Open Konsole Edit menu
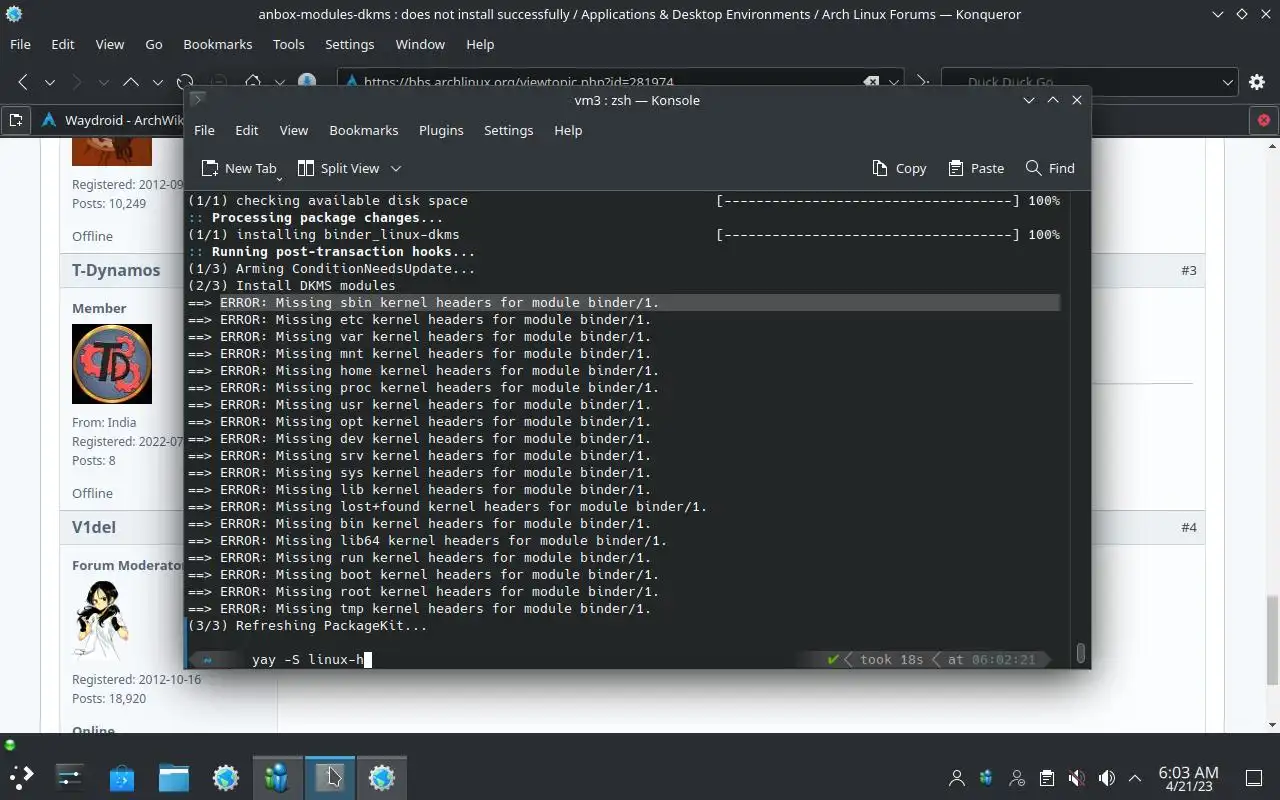The image size is (1280, 800). tap(246, 130)
